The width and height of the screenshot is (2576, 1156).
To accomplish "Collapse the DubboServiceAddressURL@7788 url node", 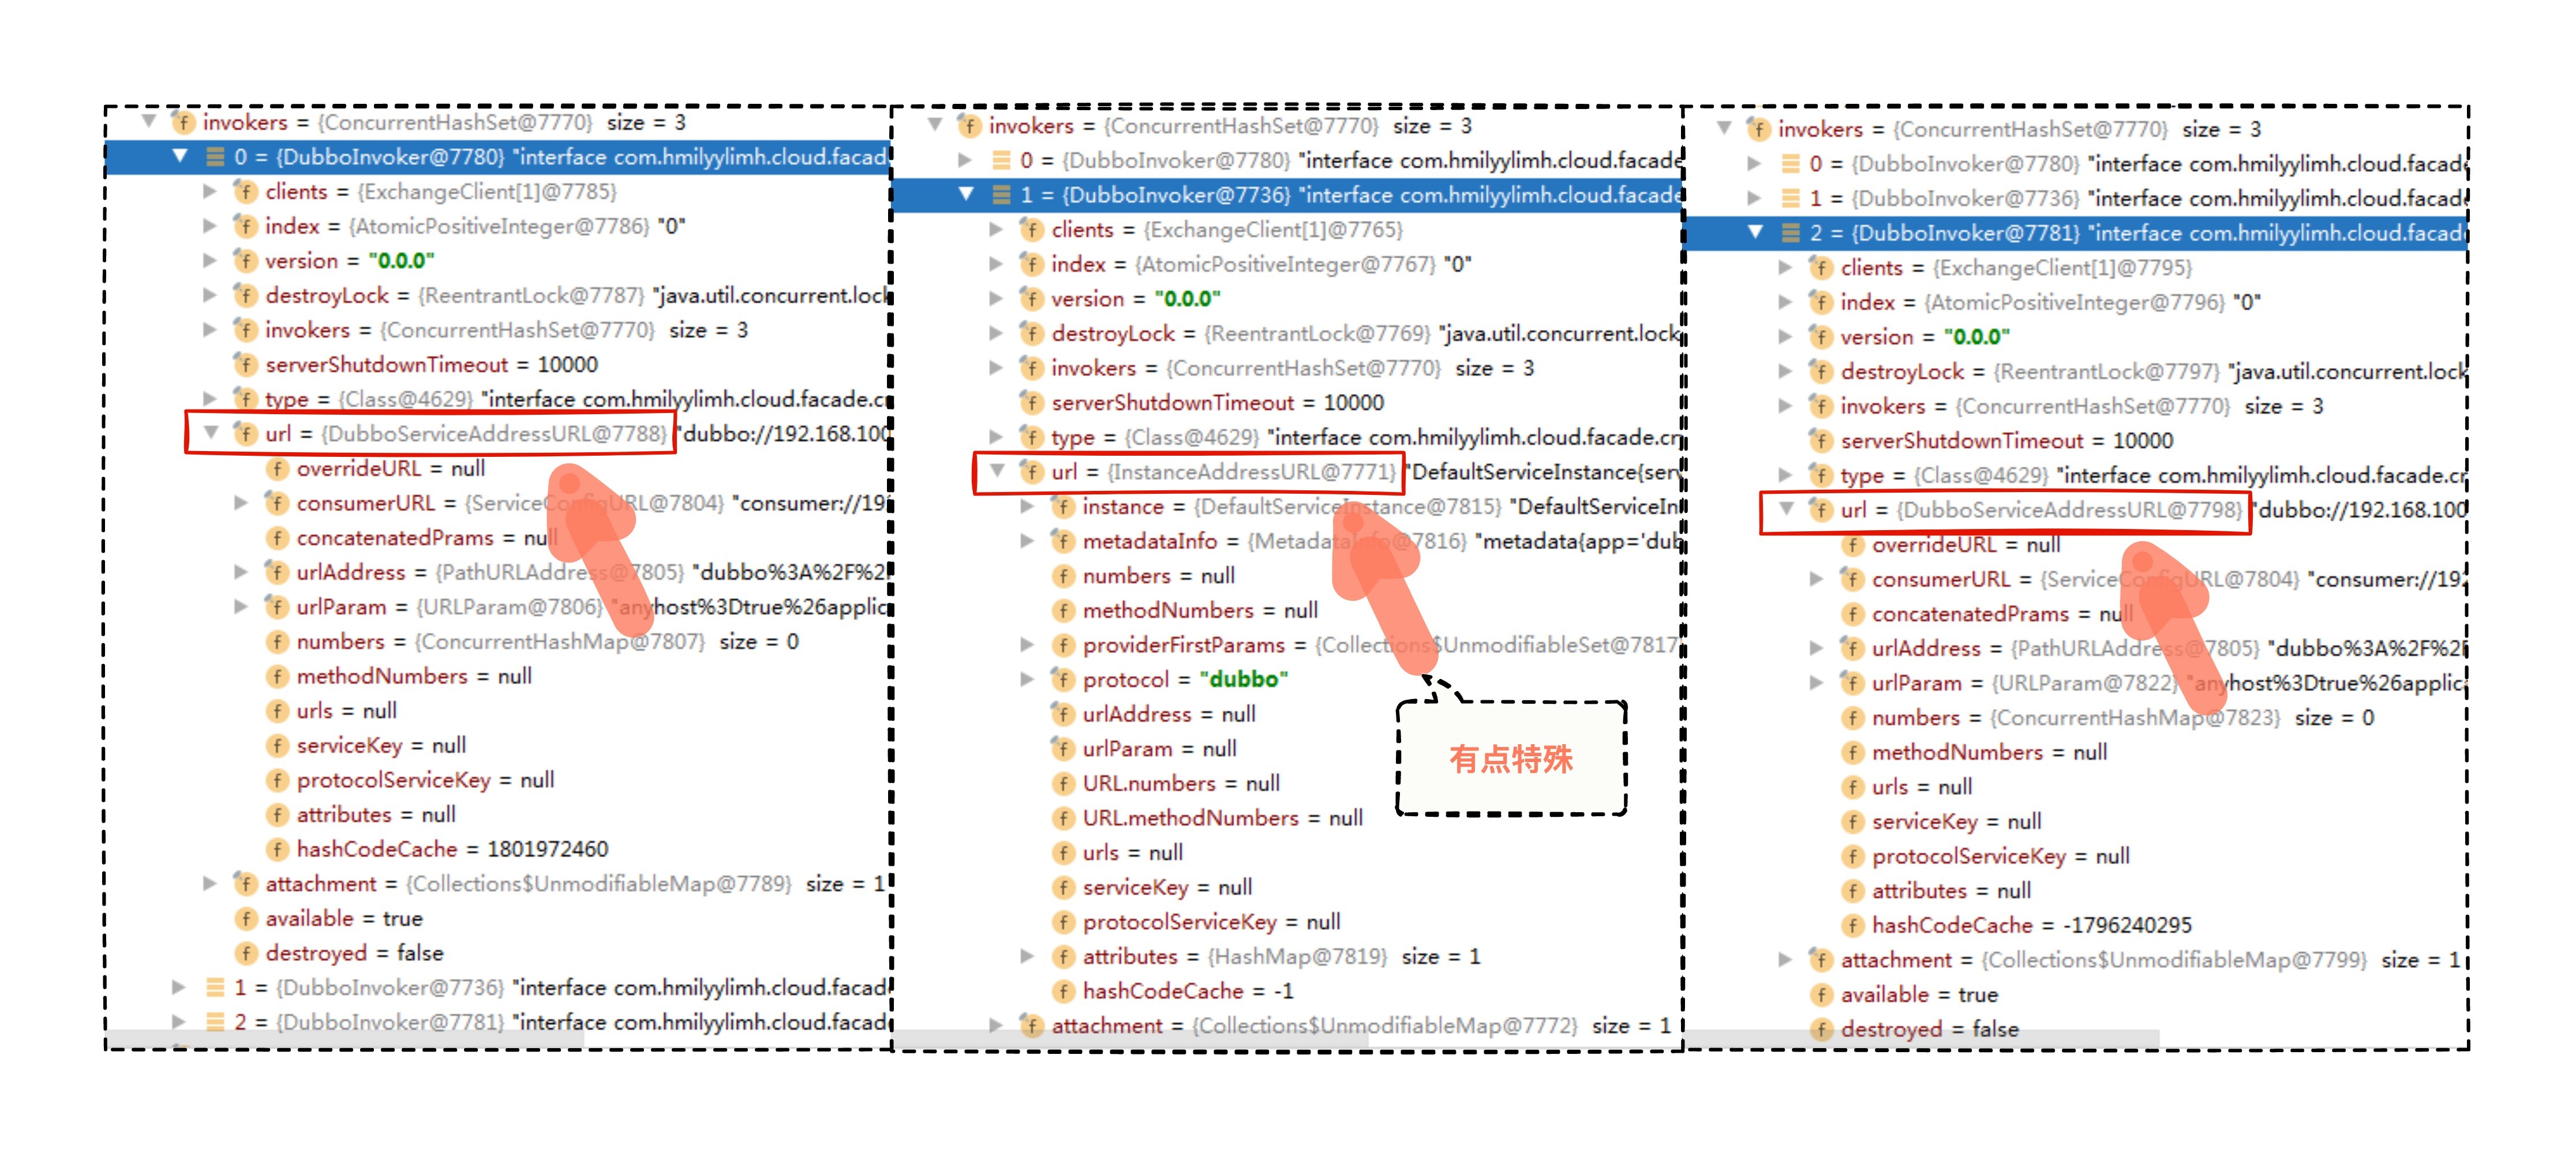I will [211, 433].
